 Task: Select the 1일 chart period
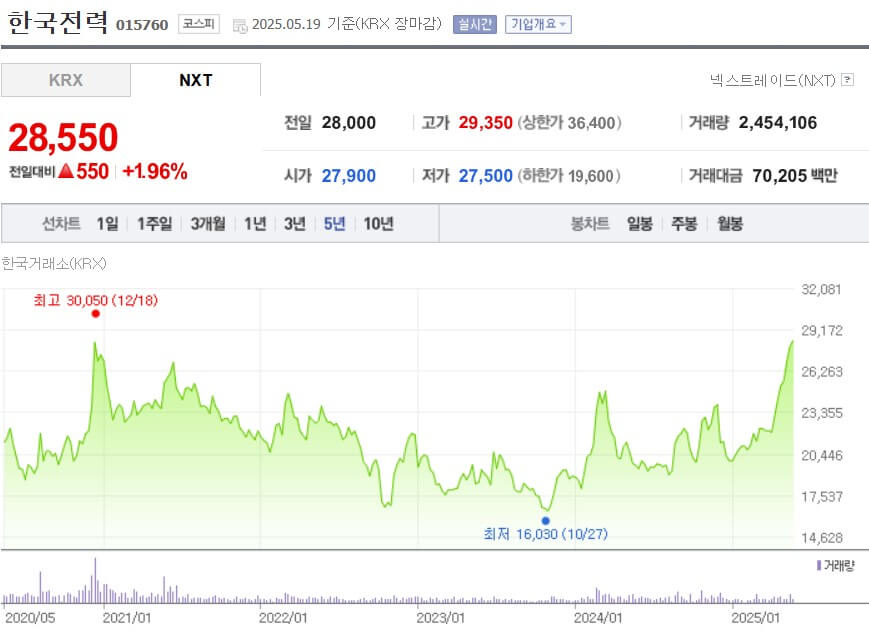pos(106,225)
